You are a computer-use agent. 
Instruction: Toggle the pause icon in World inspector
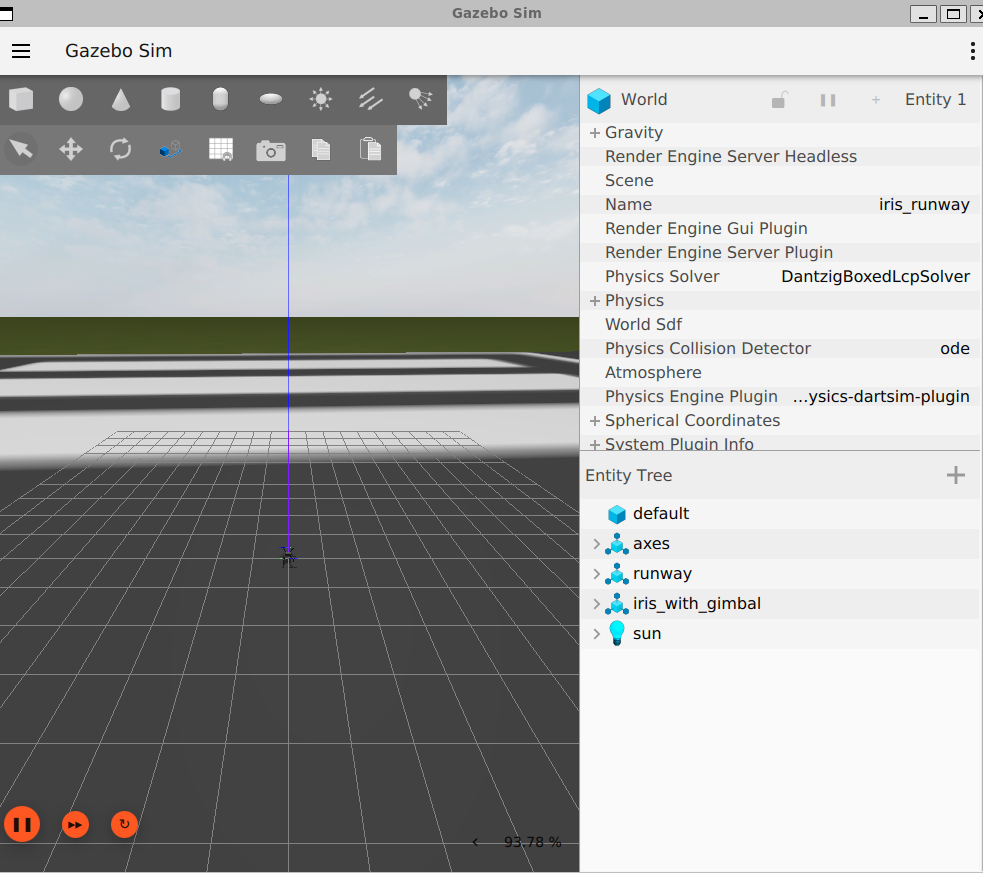click(x=828, y=100)
